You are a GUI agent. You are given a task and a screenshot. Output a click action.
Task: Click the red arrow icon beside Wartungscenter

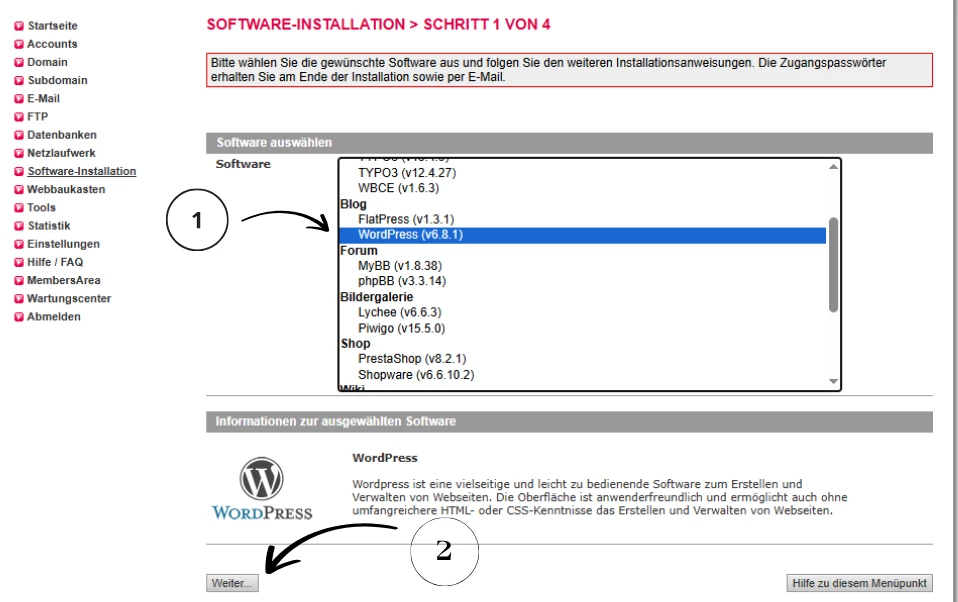(x=19, y=299)
